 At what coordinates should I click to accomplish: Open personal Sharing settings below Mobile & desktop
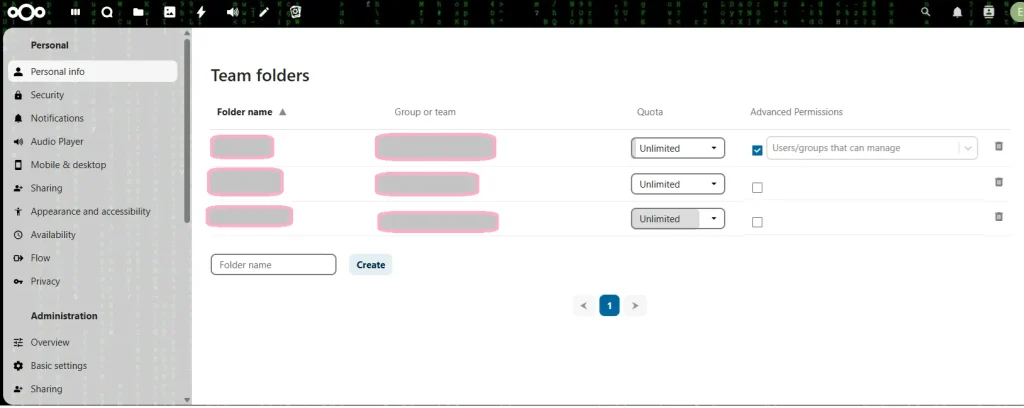tap(93, 188)
